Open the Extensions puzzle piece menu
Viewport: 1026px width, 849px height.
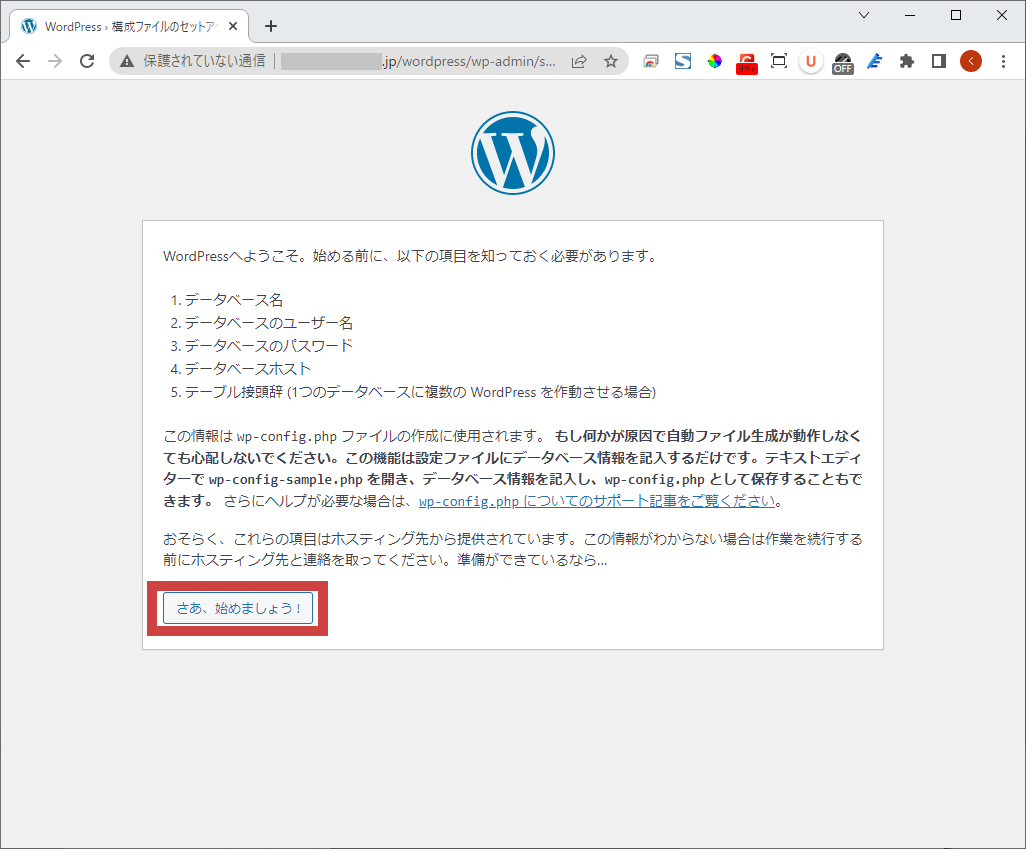907,61
